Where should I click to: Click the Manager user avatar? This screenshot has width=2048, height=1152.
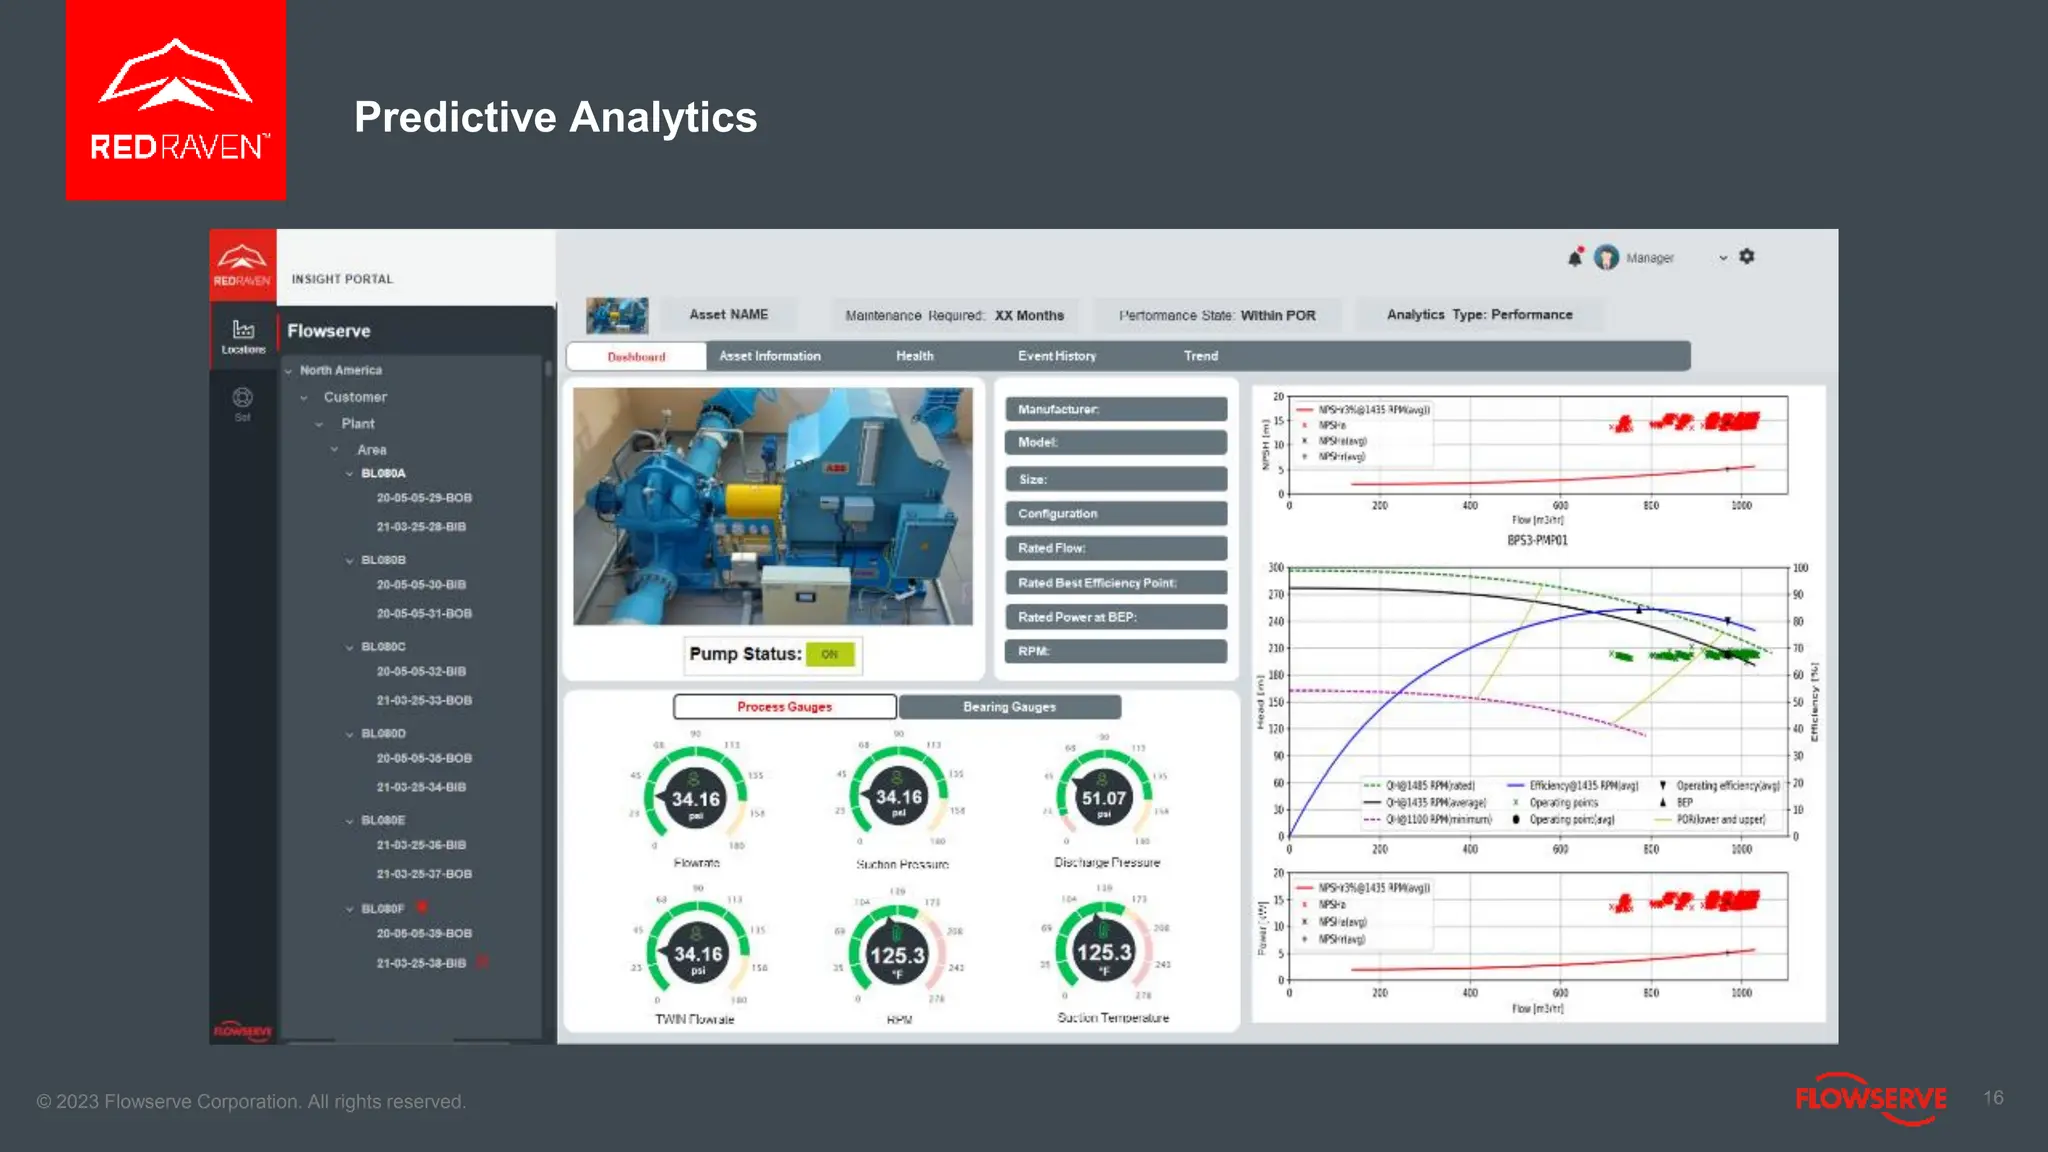click(1606, 258)
